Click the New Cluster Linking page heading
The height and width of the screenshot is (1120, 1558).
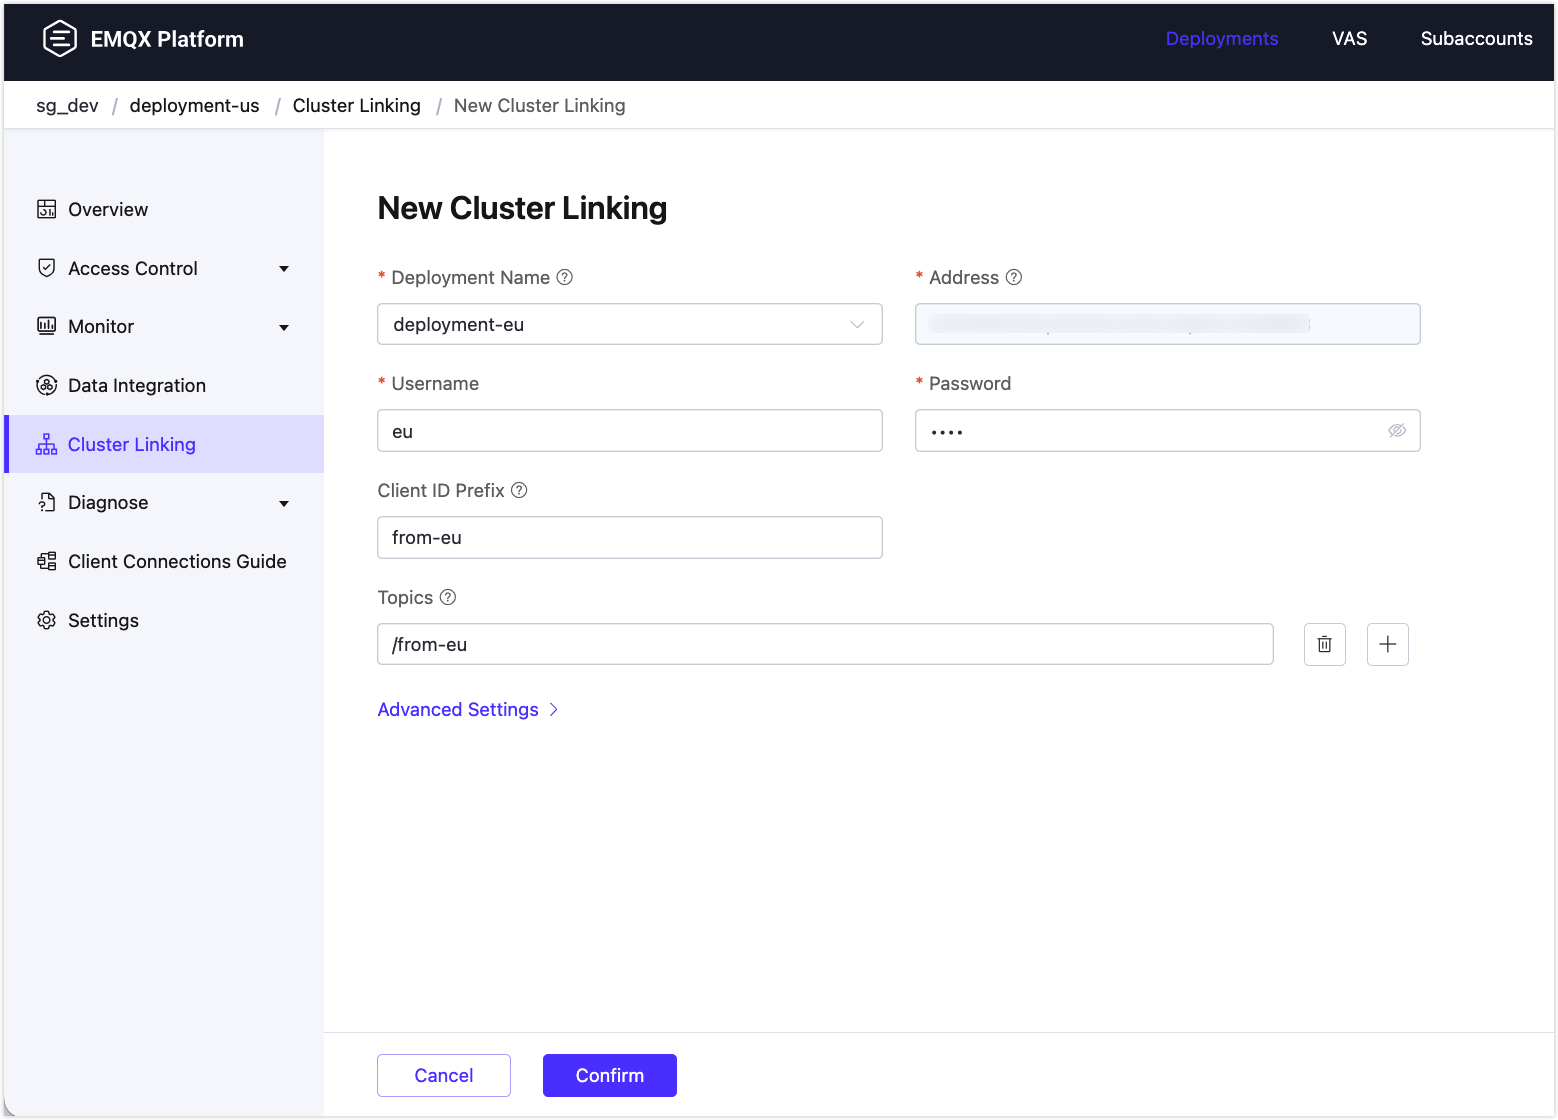(x=522, y=208)
